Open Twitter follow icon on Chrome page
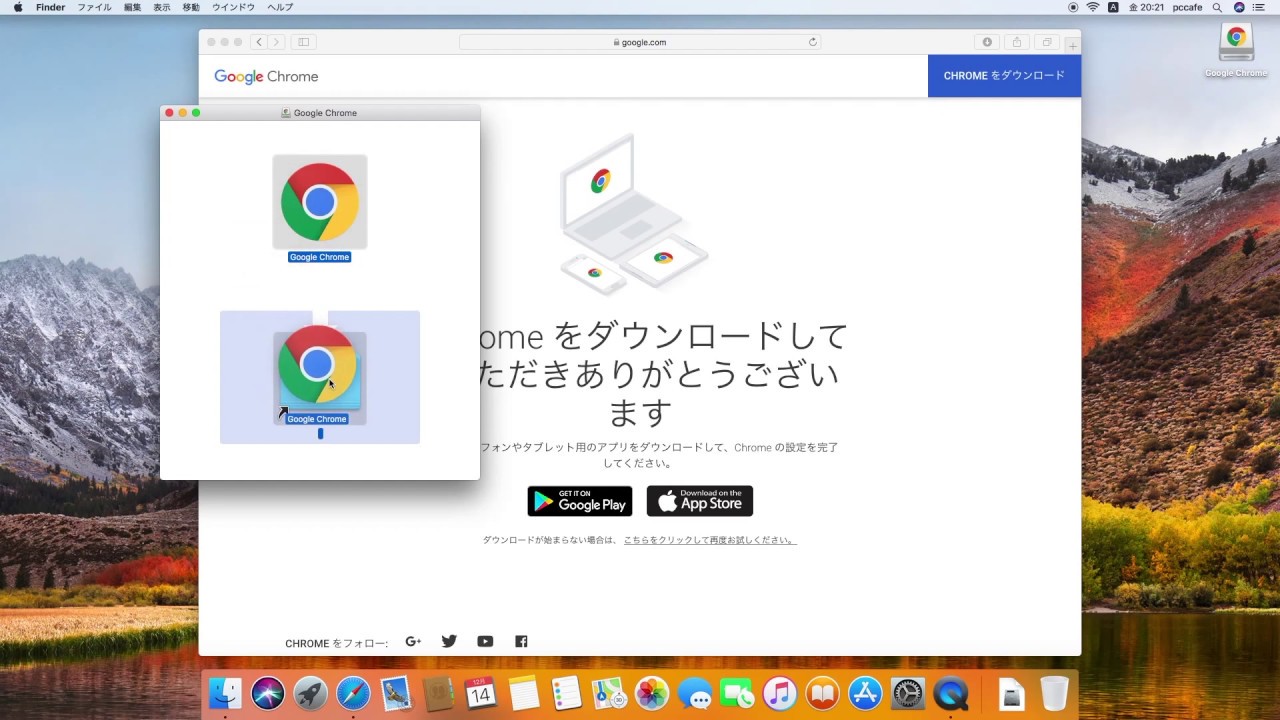 click(449, 642)
